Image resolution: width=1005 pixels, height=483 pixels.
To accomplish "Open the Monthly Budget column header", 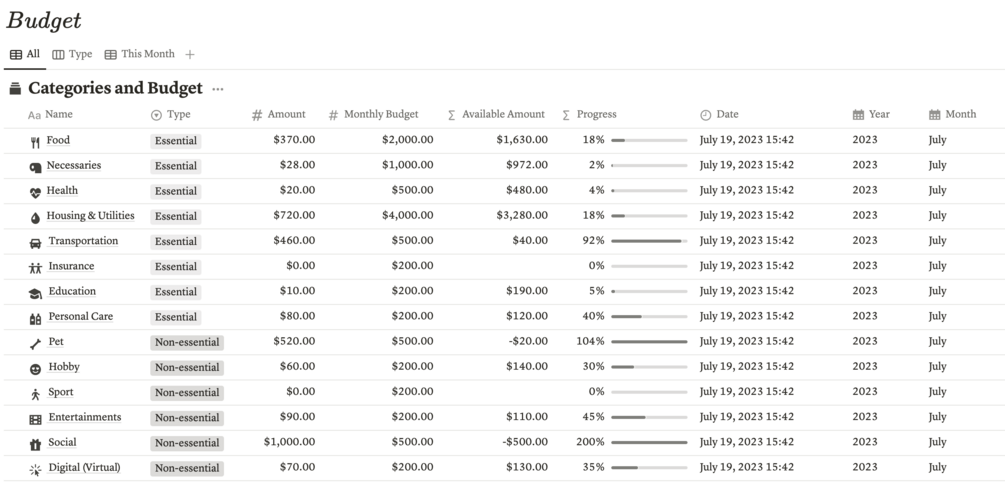I will point(380,115).
